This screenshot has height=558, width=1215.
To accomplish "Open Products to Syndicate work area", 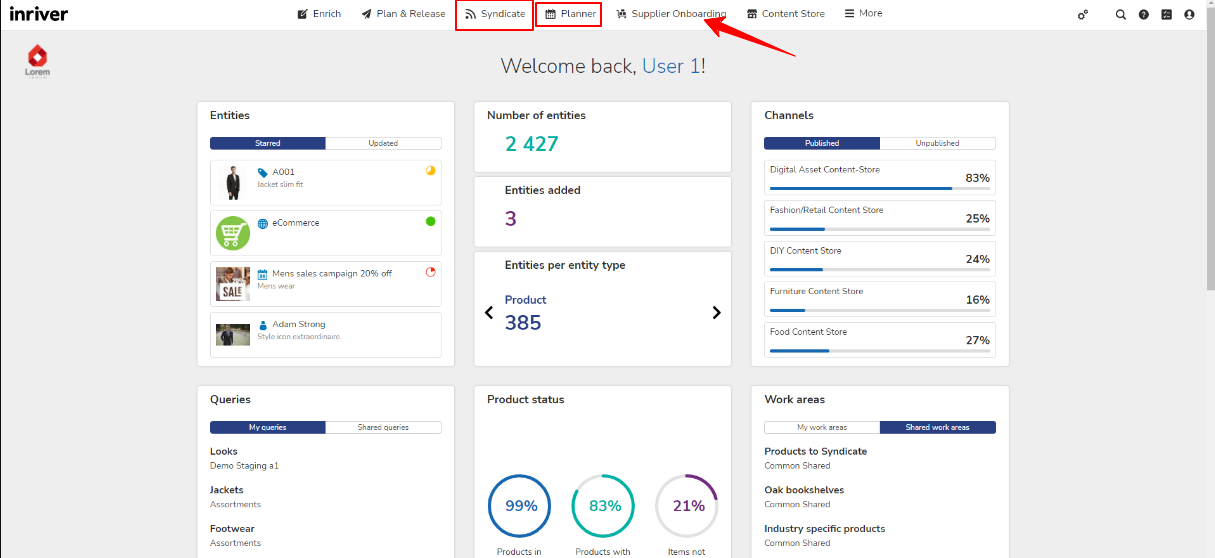I will (815, 451).
